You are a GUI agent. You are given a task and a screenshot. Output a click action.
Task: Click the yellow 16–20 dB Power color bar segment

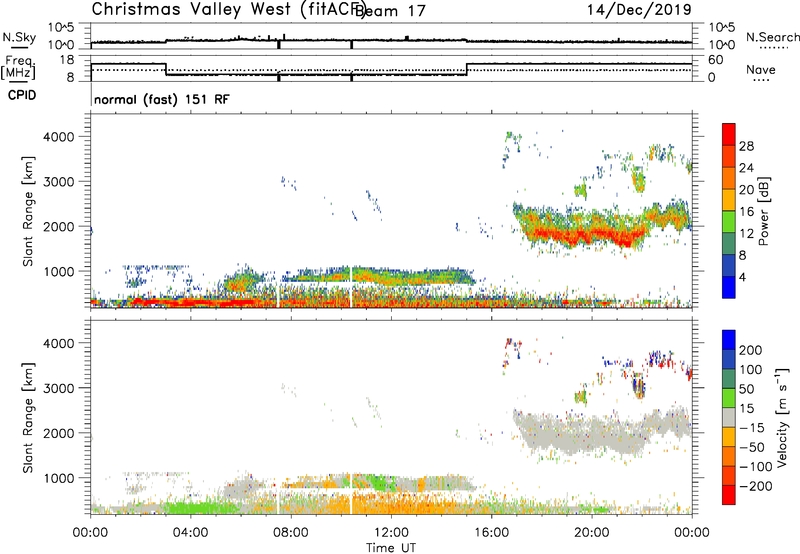(729, 200)
